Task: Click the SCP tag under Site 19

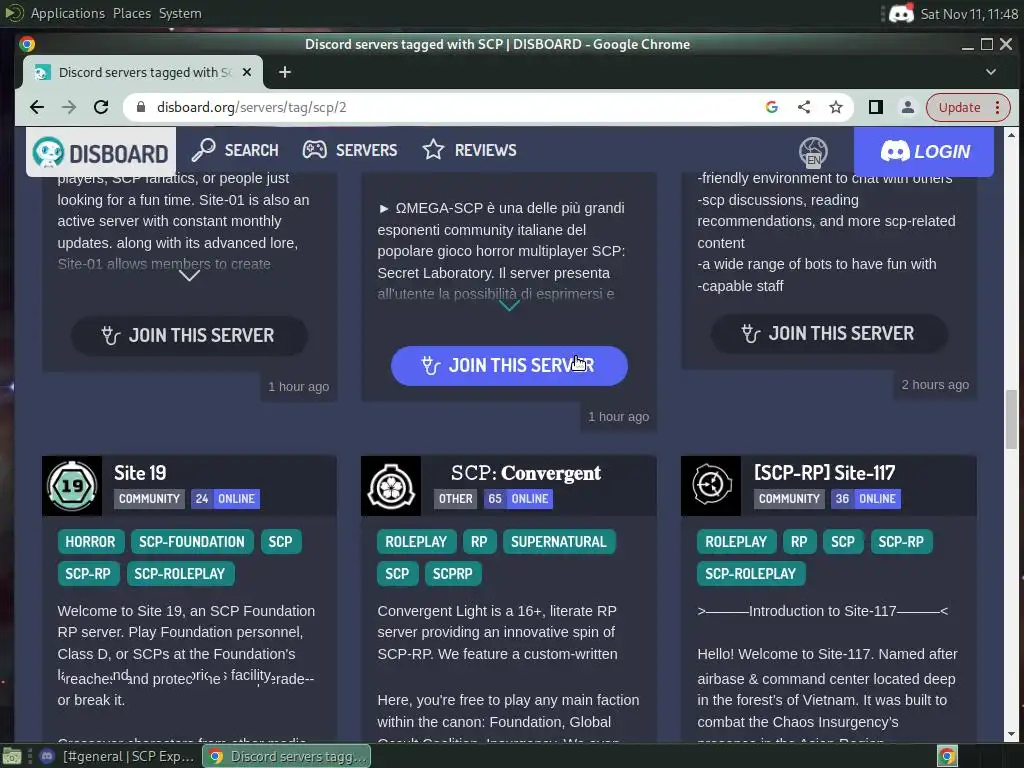Action: point(281,541)
